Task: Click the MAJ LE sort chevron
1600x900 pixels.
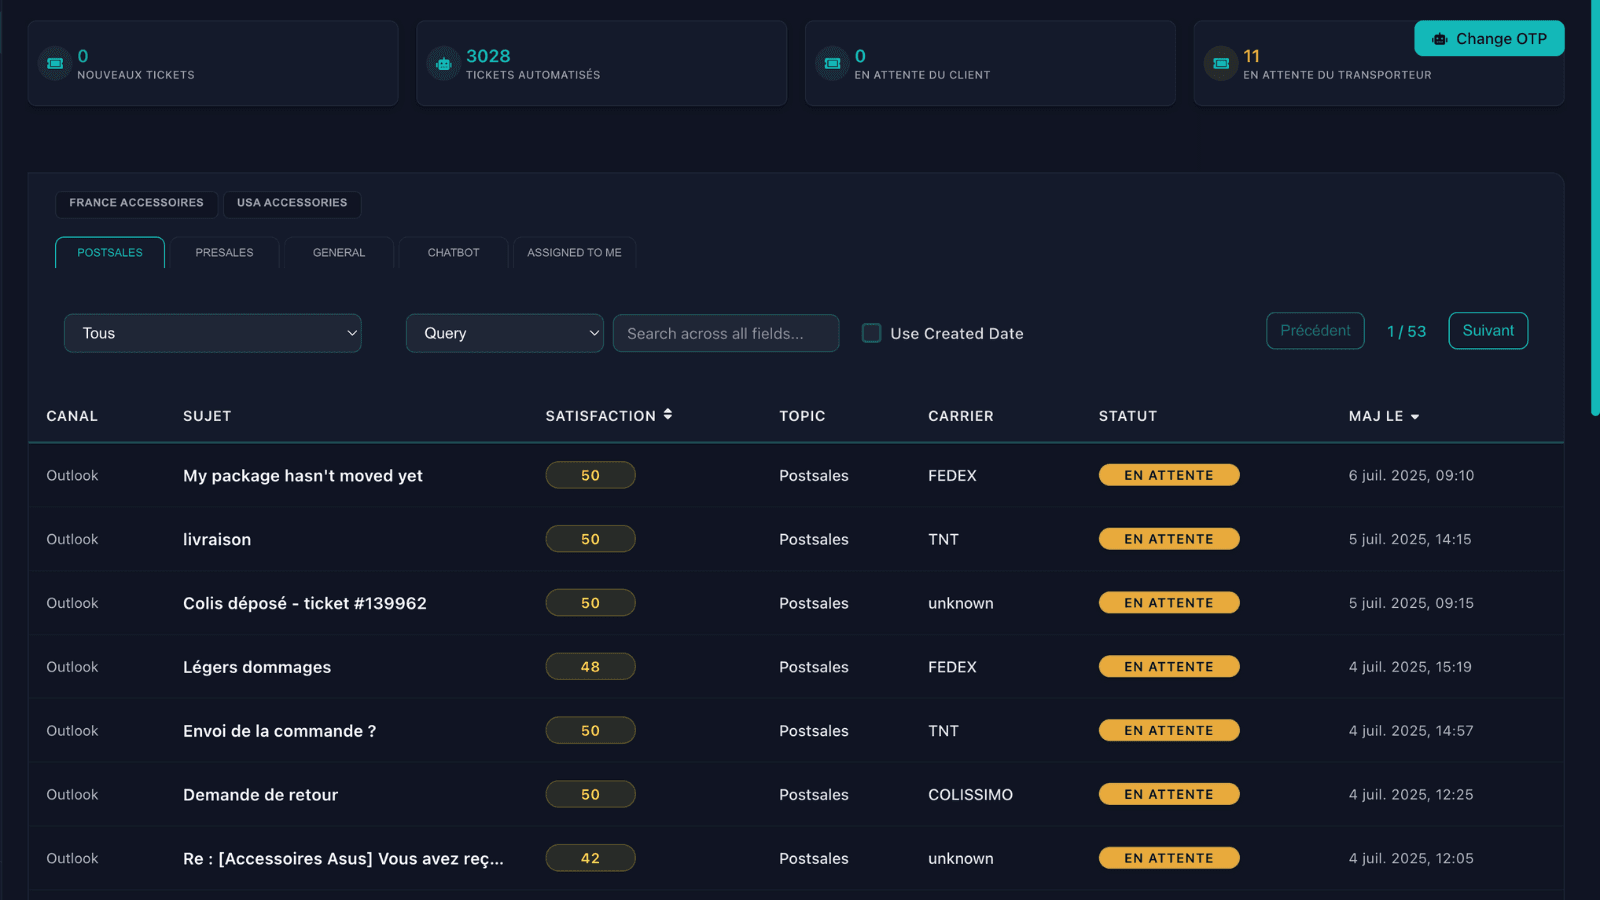Action: [1417, 416]
